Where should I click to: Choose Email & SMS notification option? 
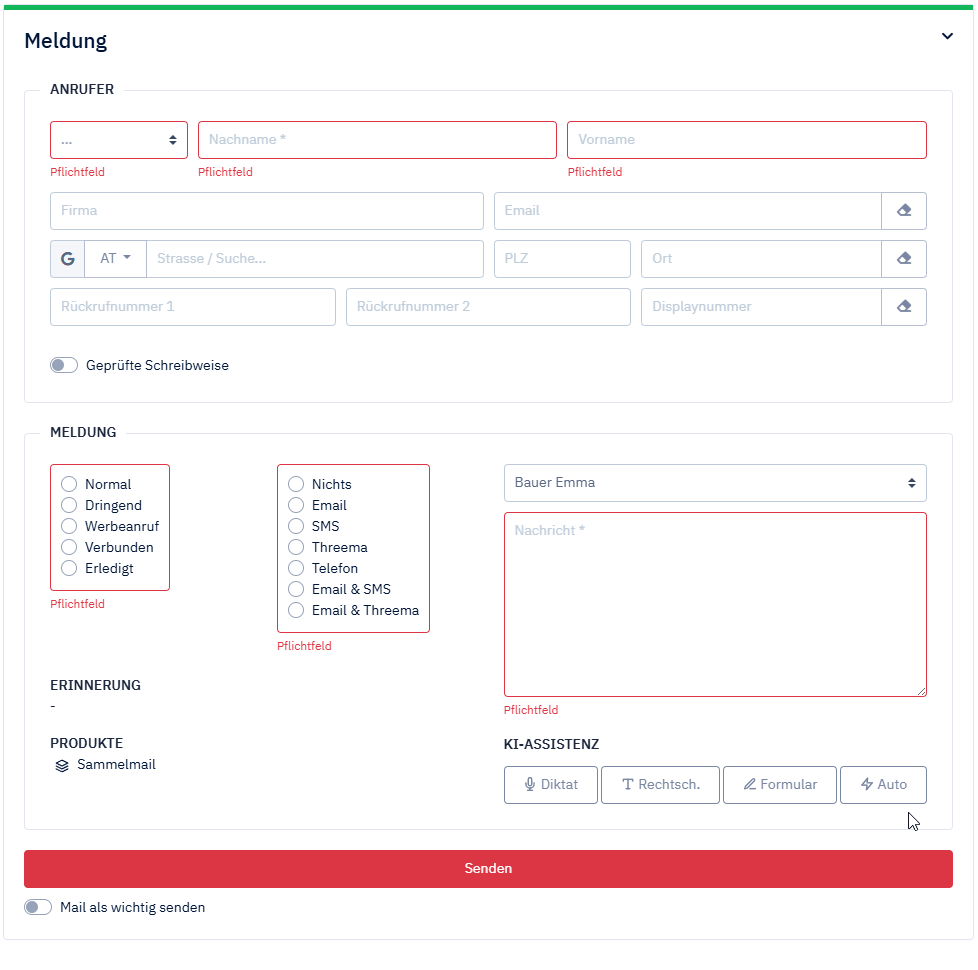(x=296, y=590)
